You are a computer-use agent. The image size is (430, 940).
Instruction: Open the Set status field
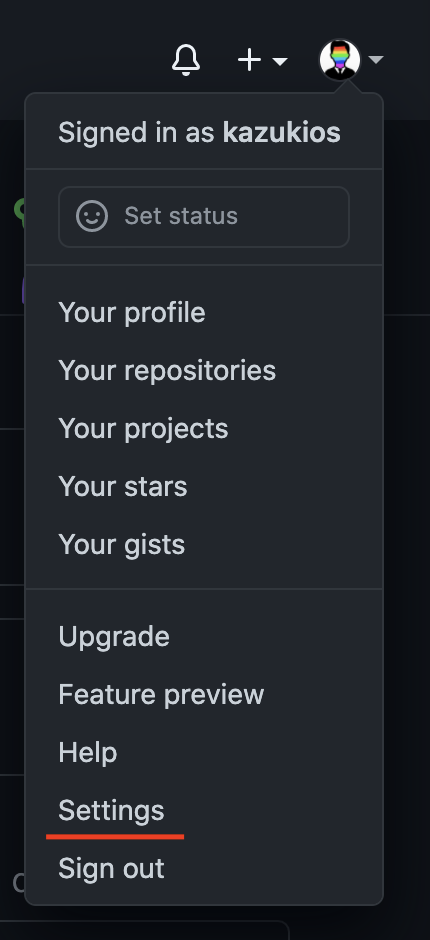click(x=204, y=216)
